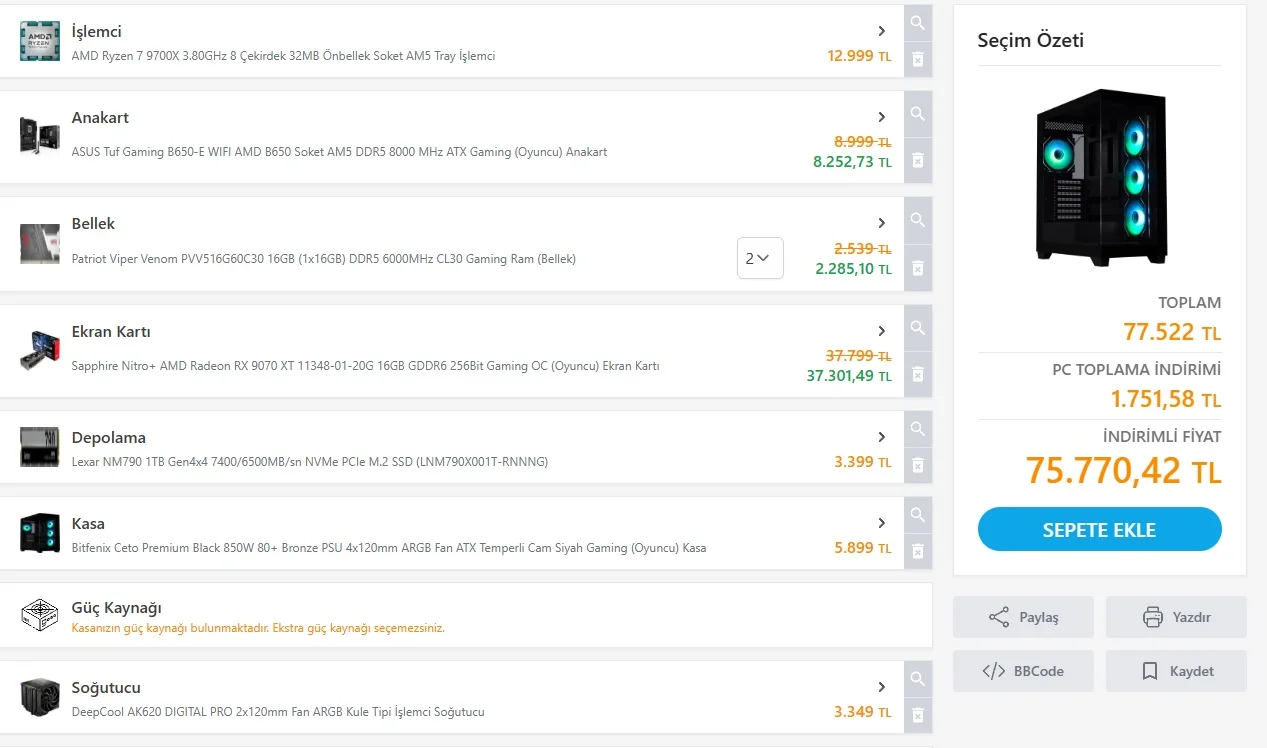Expand the İşlemci row chevron
The width and height of the screenshot is (1267, 748).
tap(881, 31)
